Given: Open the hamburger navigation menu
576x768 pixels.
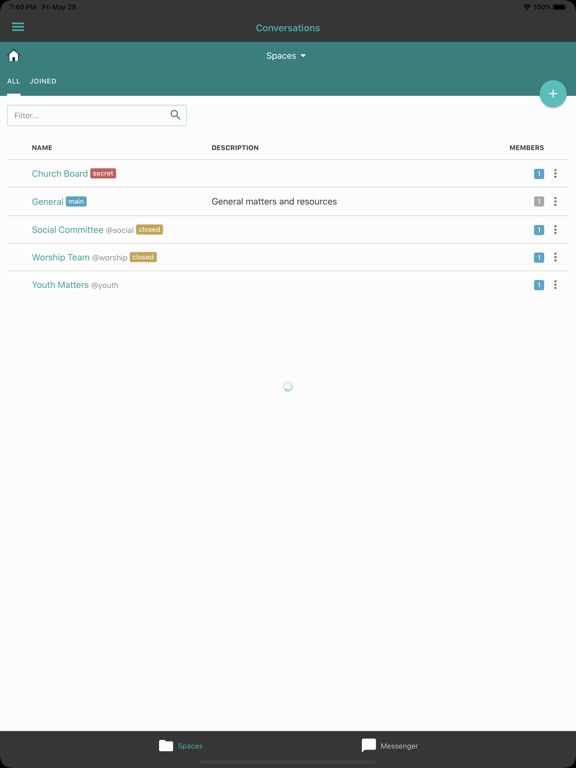Looking at the screenshot, I should pos(18,27).
